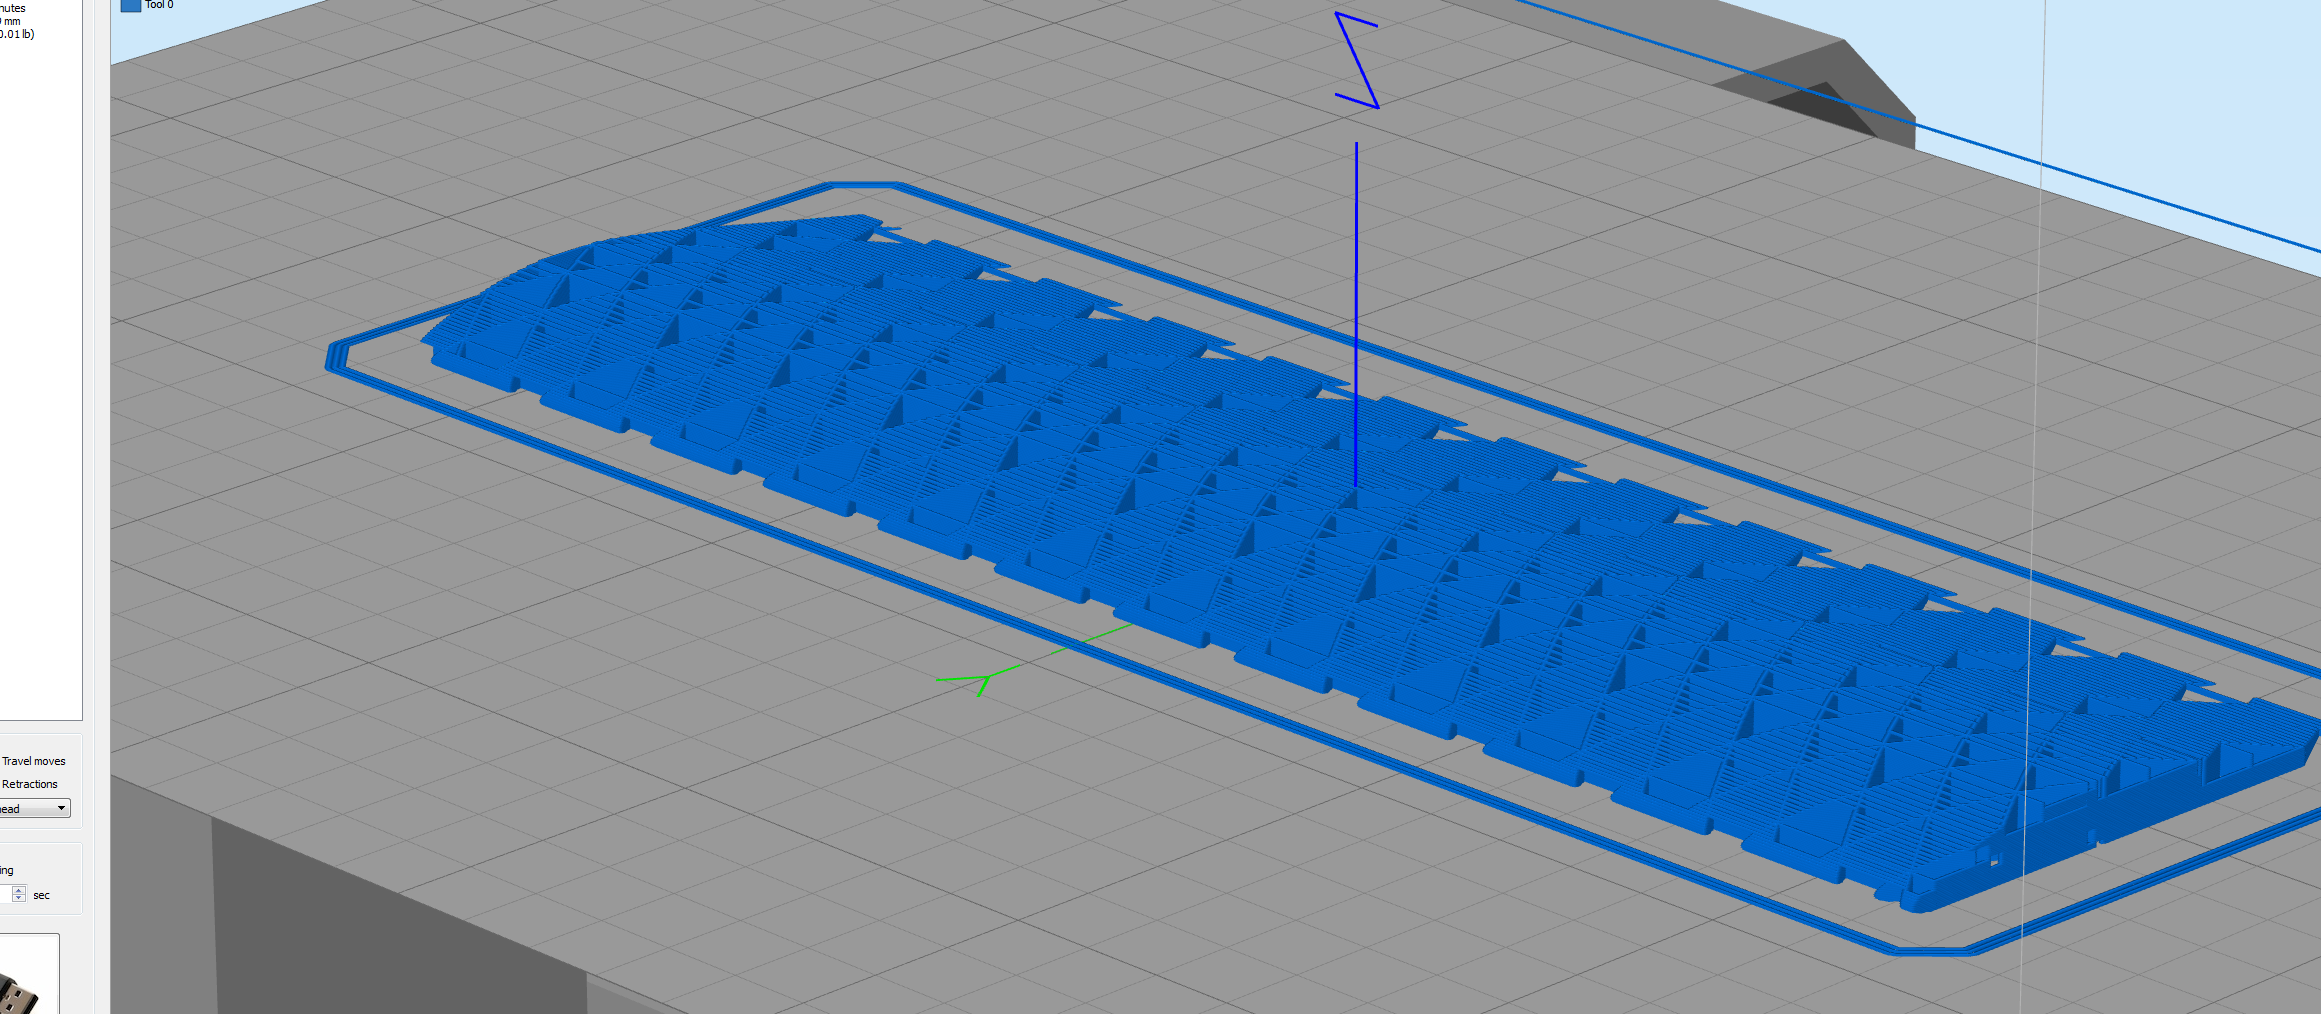Click the dropdown arrow under Retractions
2321x1014 pixels.
(x=61, y=808)
